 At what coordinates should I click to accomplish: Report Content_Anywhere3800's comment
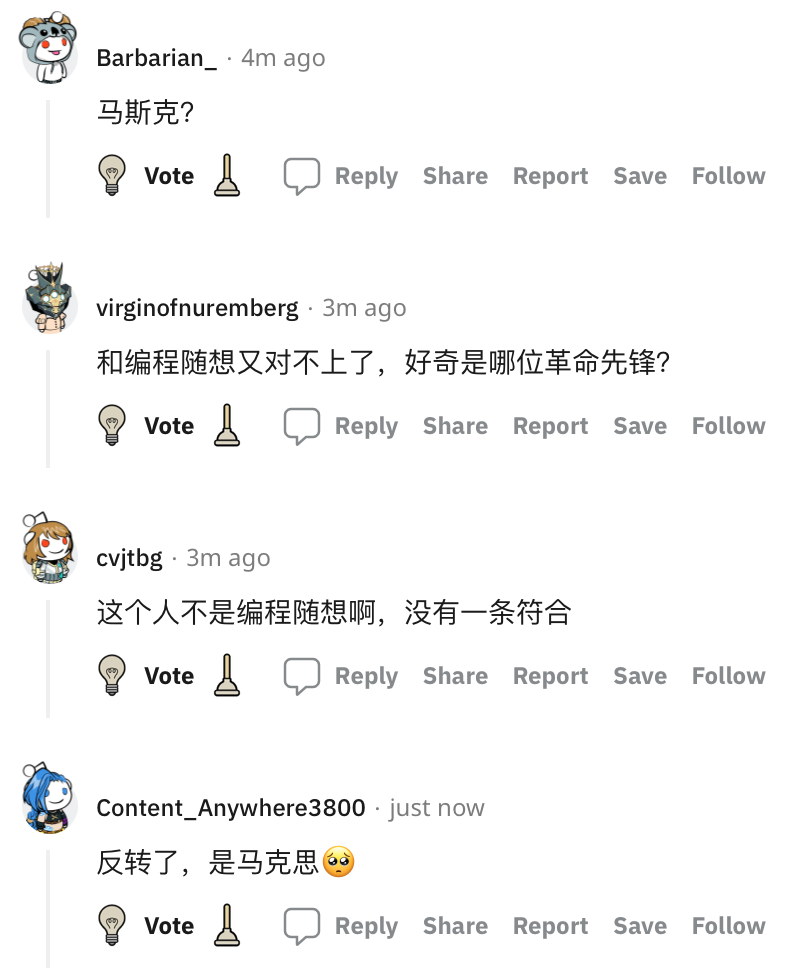[x=550, y=926]
